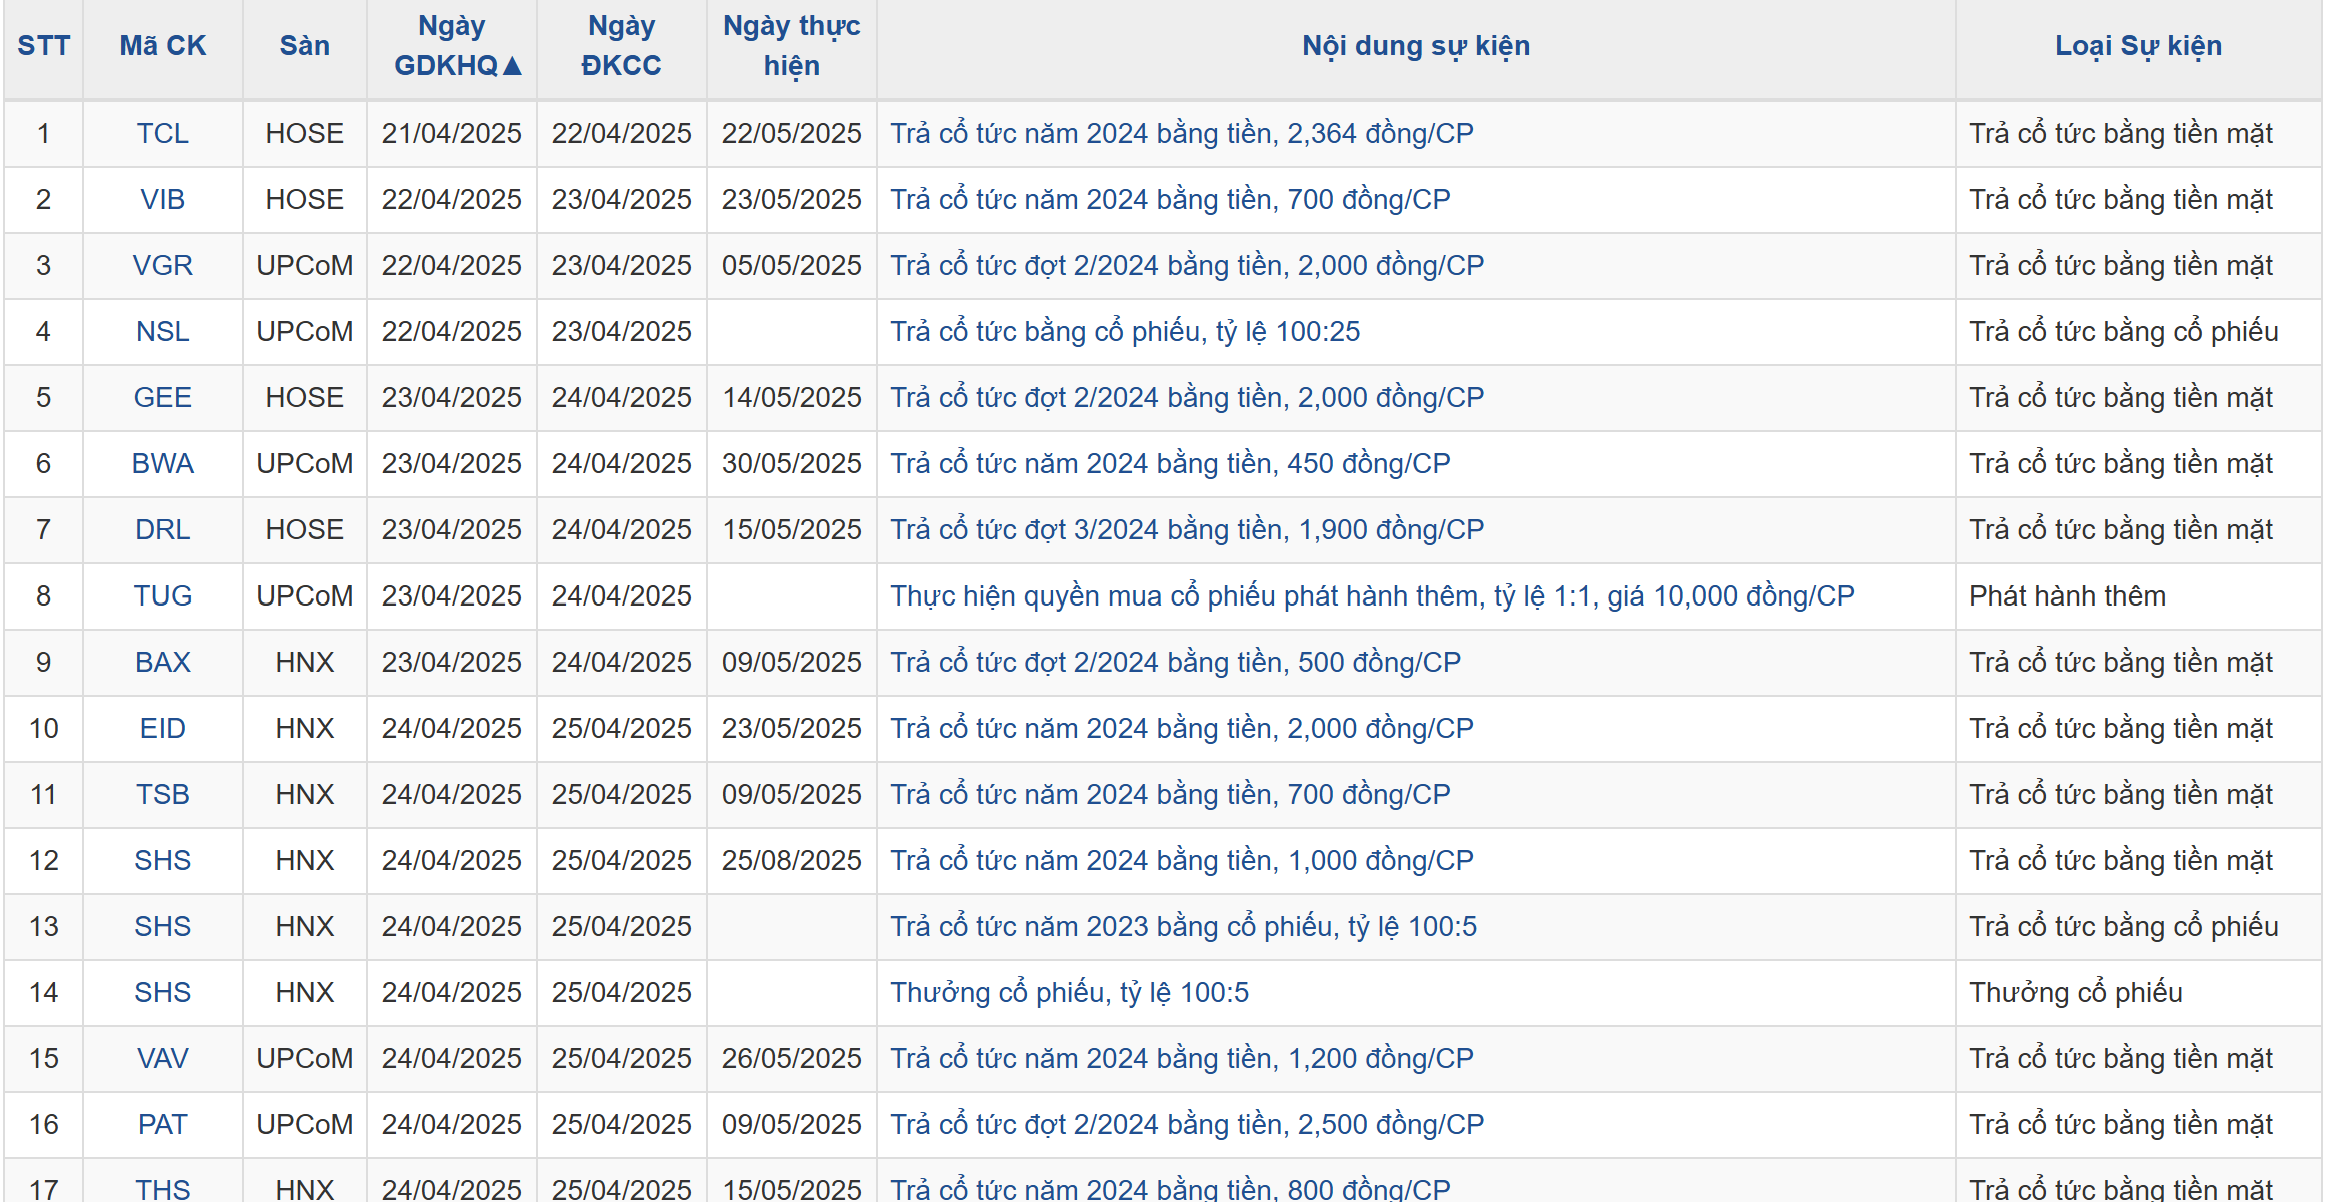Sort by Mã CK column header
Image resolution: width=2326 pixels, height=1202 pixels.
click(162, 46)
